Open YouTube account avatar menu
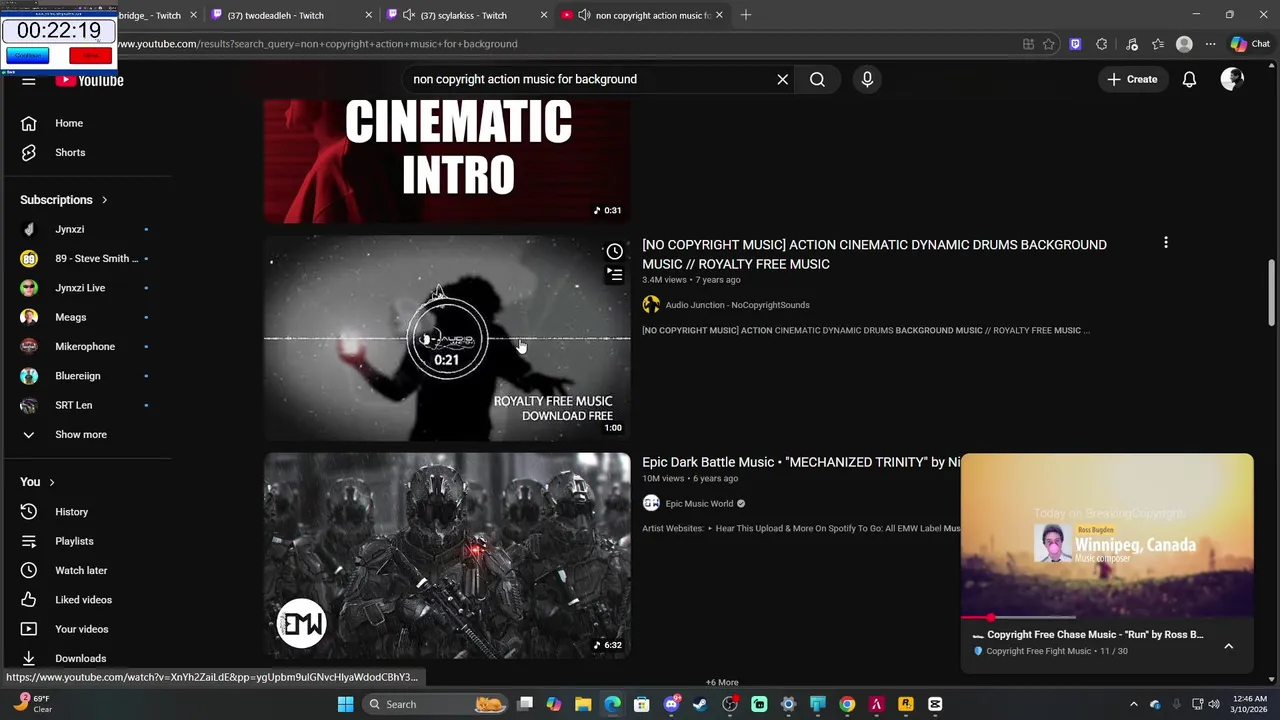Screen dimensions: 1280x720 [x=1232, y=79]
